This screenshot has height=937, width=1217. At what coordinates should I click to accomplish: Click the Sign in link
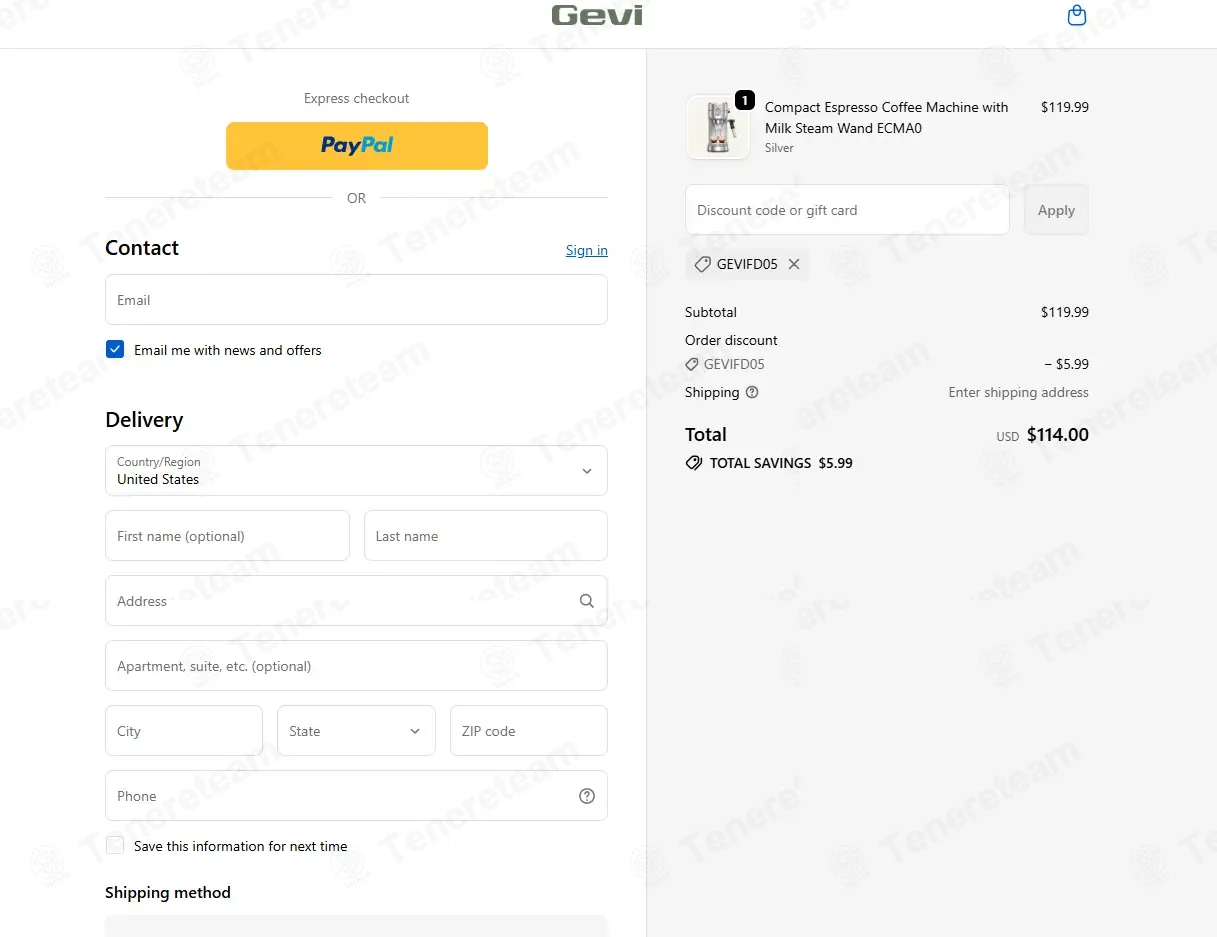tap(587, 250)
